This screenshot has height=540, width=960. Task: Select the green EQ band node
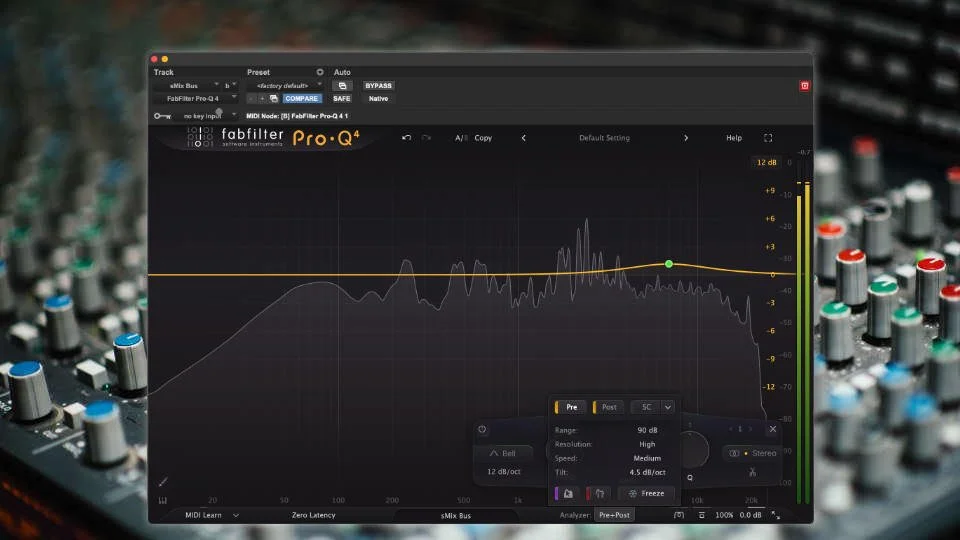(669, 264)
